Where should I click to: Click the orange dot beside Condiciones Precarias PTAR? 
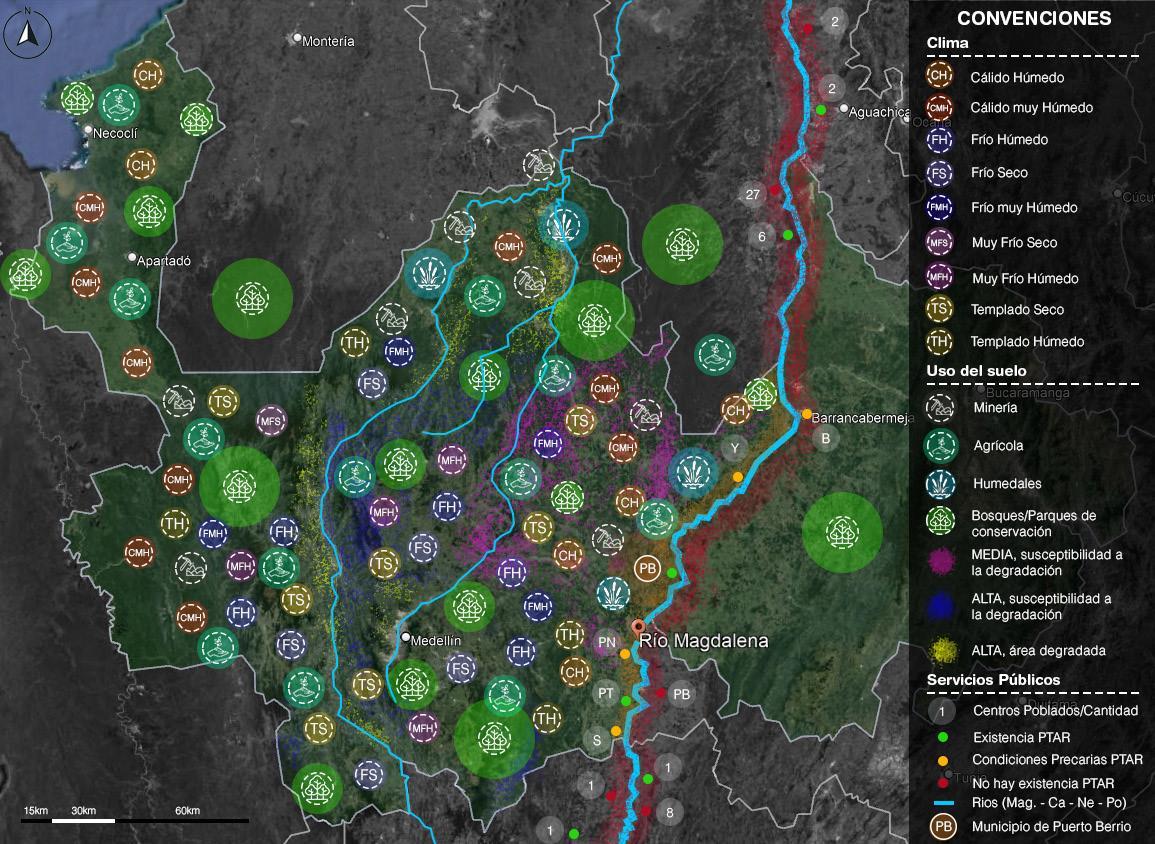pos(942,760)
